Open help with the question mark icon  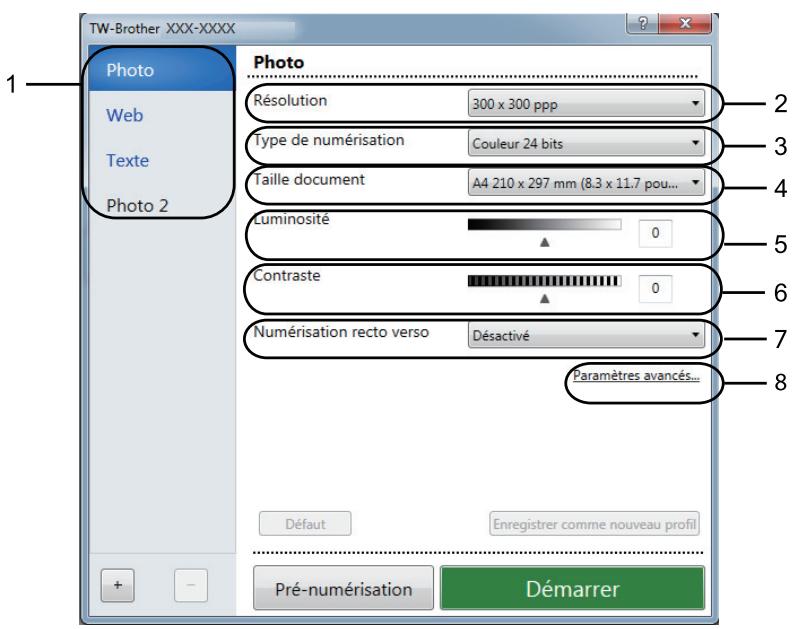642,23
